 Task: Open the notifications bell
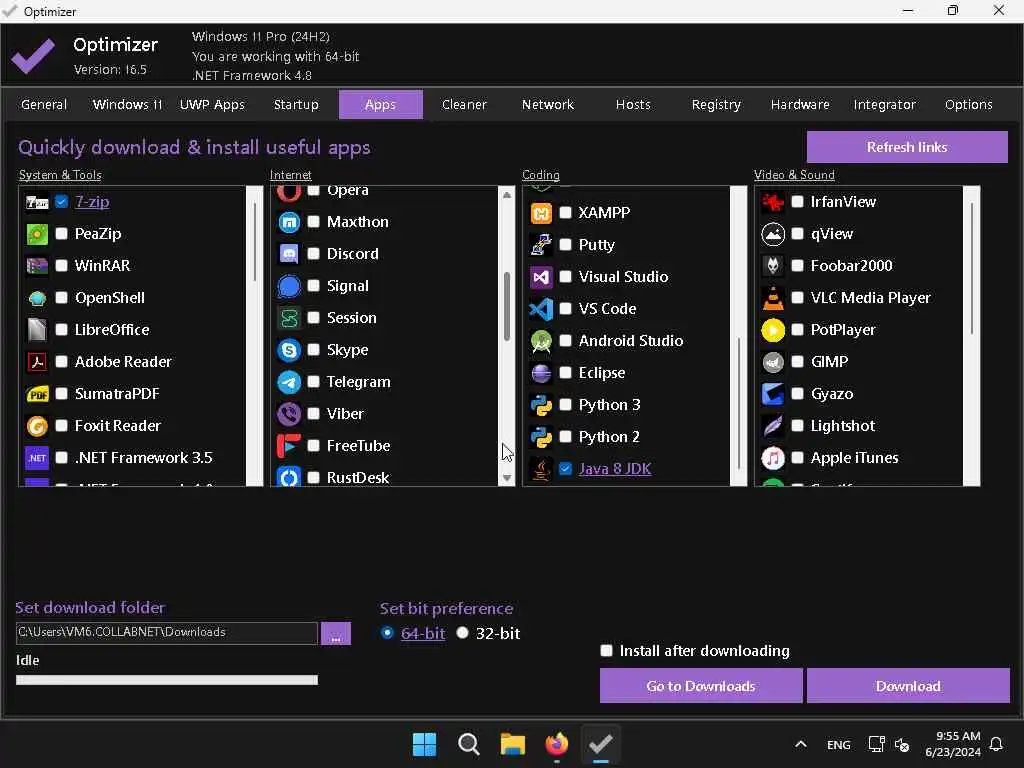pyautogui.click(x=996, y=744)
